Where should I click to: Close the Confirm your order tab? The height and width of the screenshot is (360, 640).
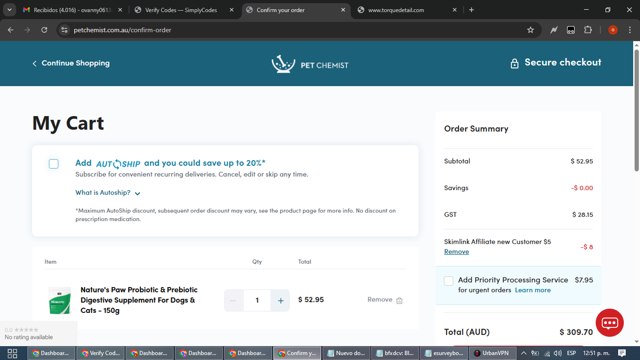pos(343,10)
